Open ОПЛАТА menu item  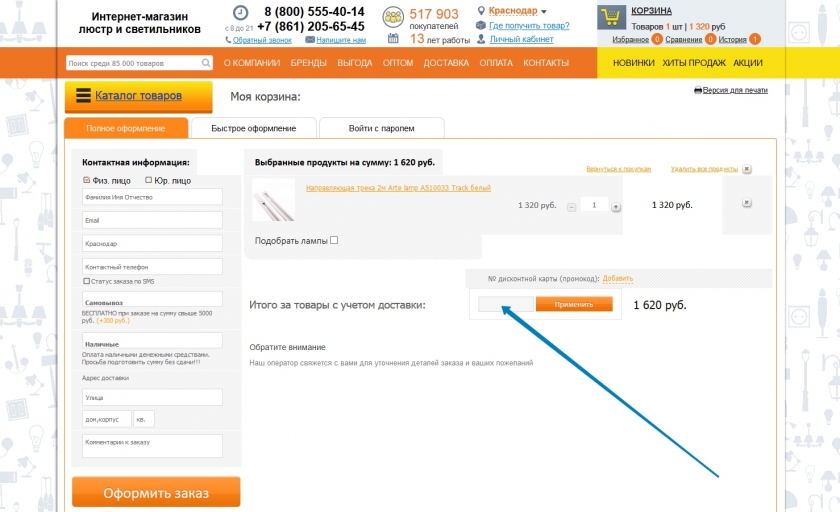tap(496, 63)
